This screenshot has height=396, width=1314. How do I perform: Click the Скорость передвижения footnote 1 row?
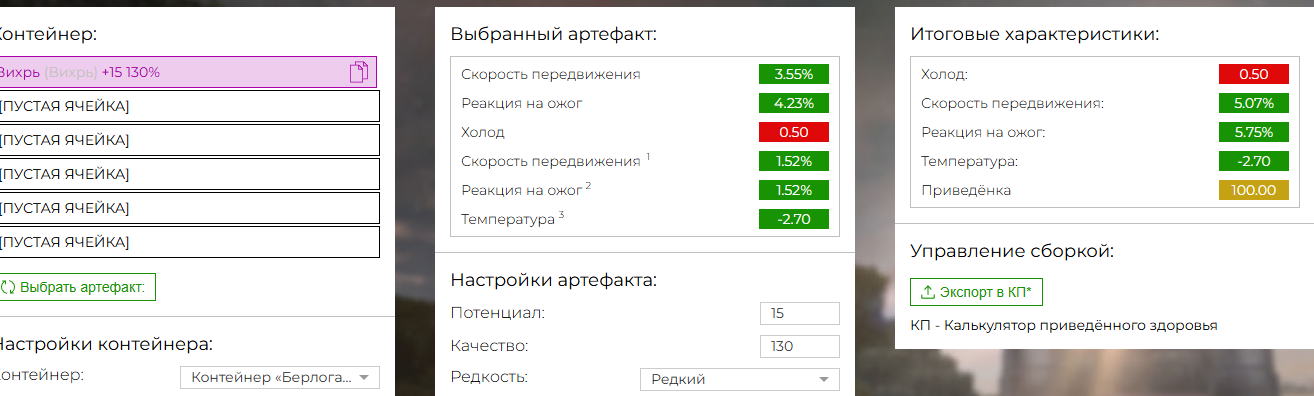(645, 161)
